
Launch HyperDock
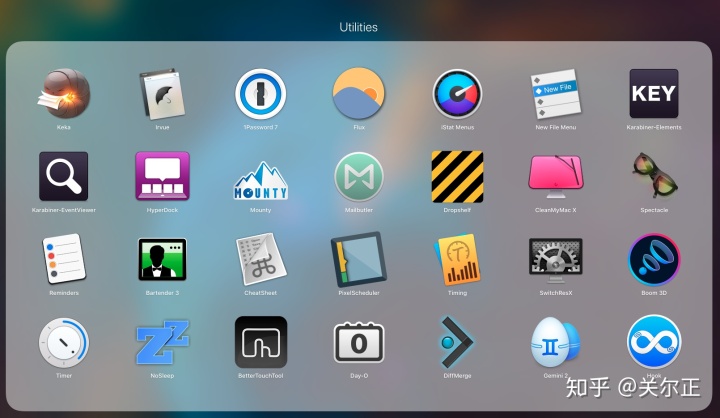coord(162,176)
